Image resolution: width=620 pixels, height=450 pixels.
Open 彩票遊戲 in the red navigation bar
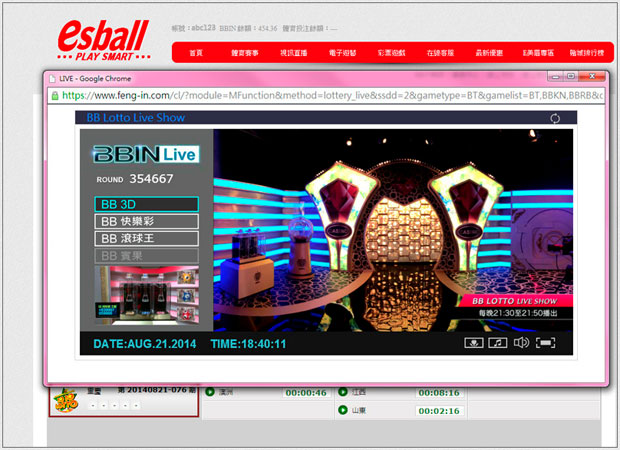point(391,53)
